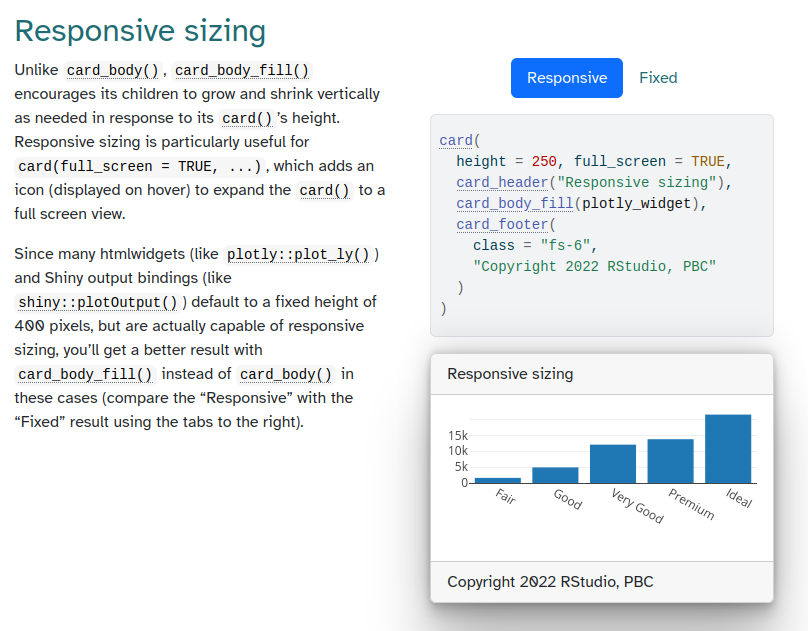Screen dimensions: 808x631
Task: Click "Copyright 2022 RStudio, PBC" string in code
Action: click(594, 266)
